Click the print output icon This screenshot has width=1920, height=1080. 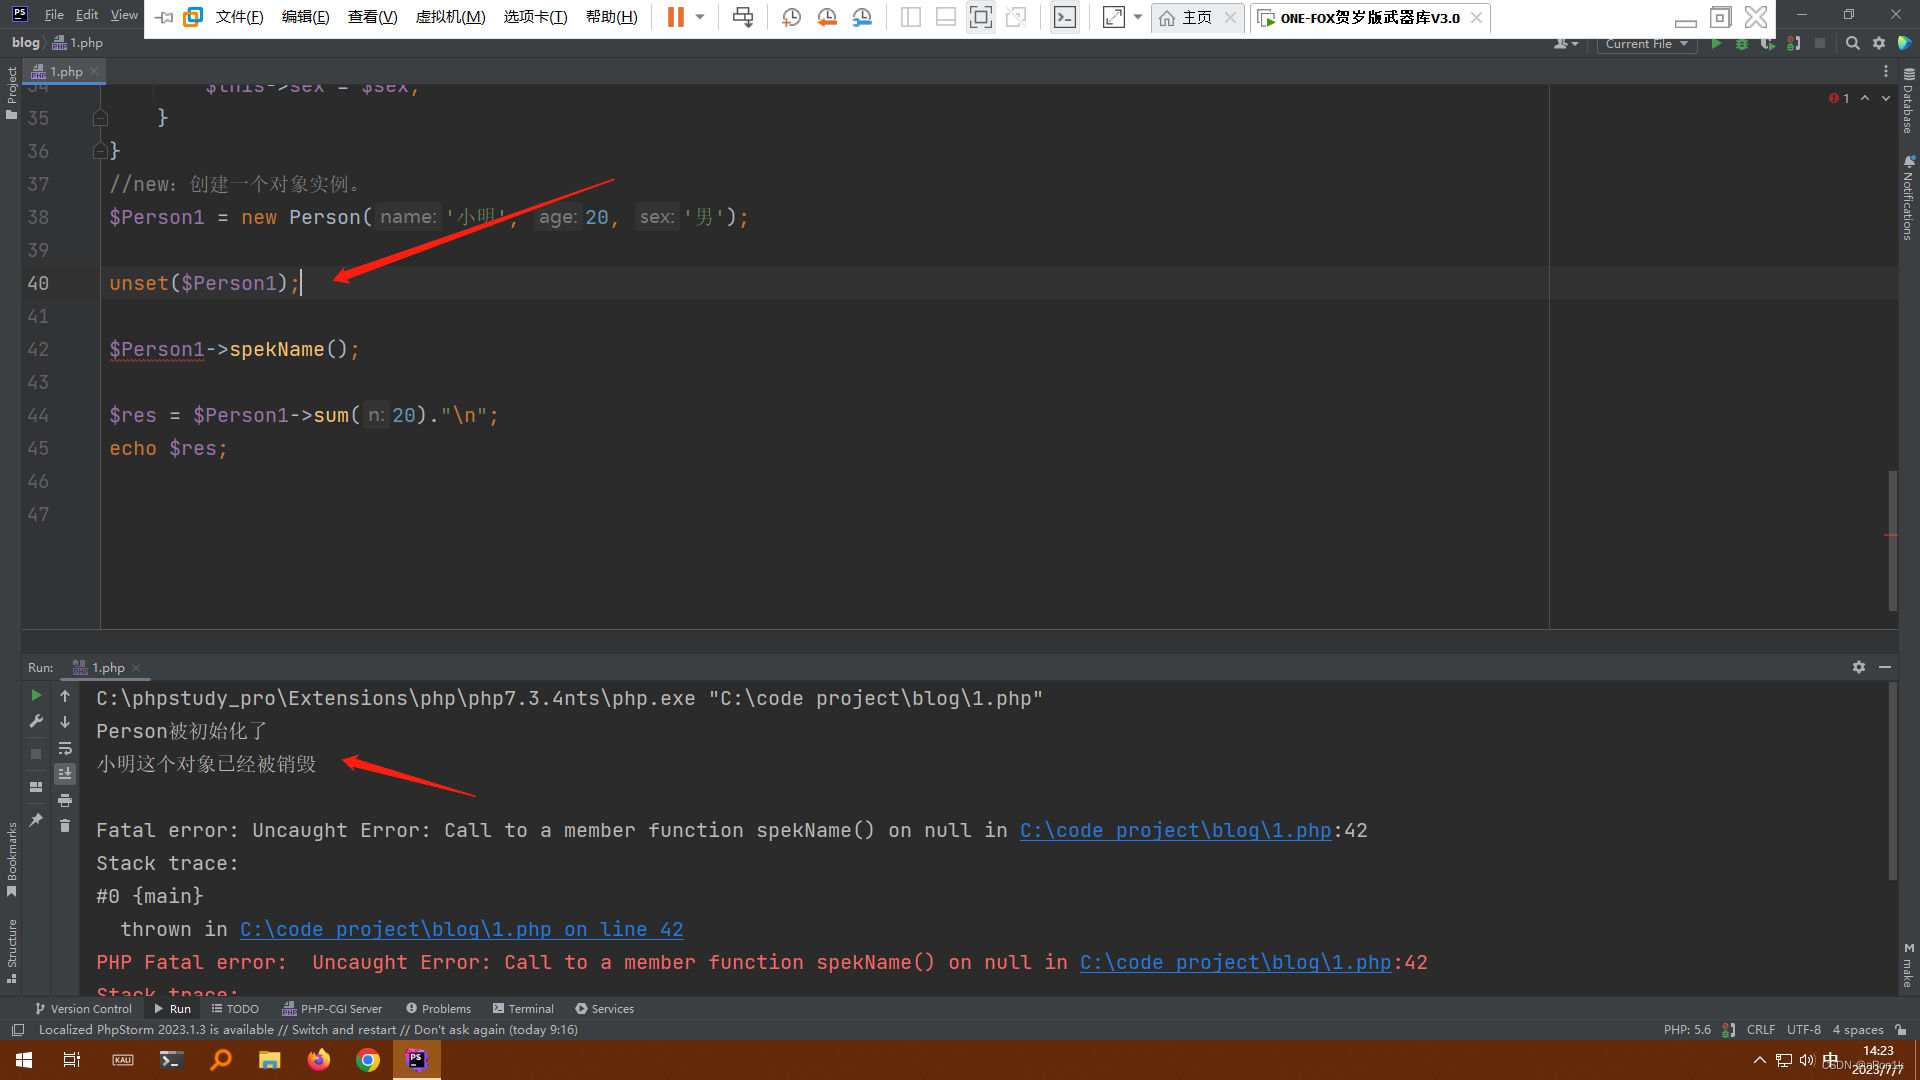click(x=65, y=800)
